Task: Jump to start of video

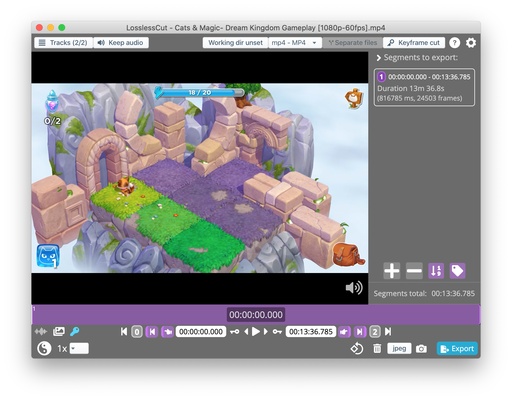Action: [x=124, y=332]
